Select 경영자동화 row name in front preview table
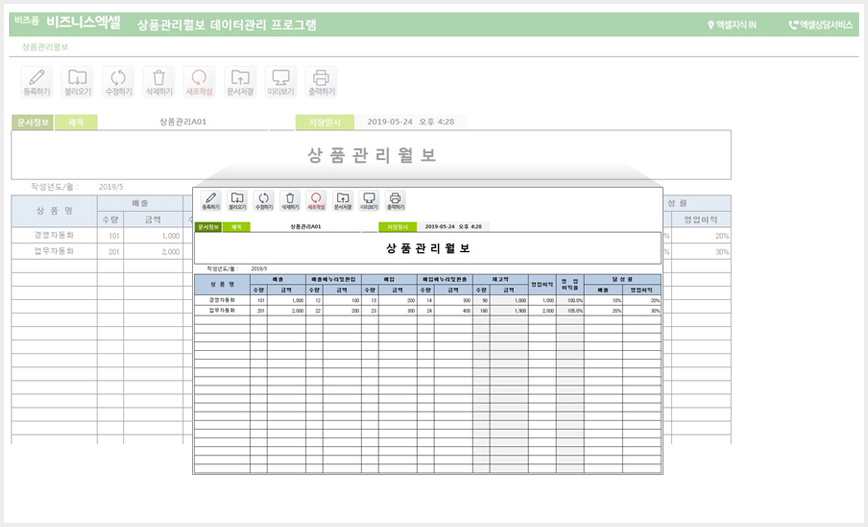 pyautogui.click(x=222, y=300)
